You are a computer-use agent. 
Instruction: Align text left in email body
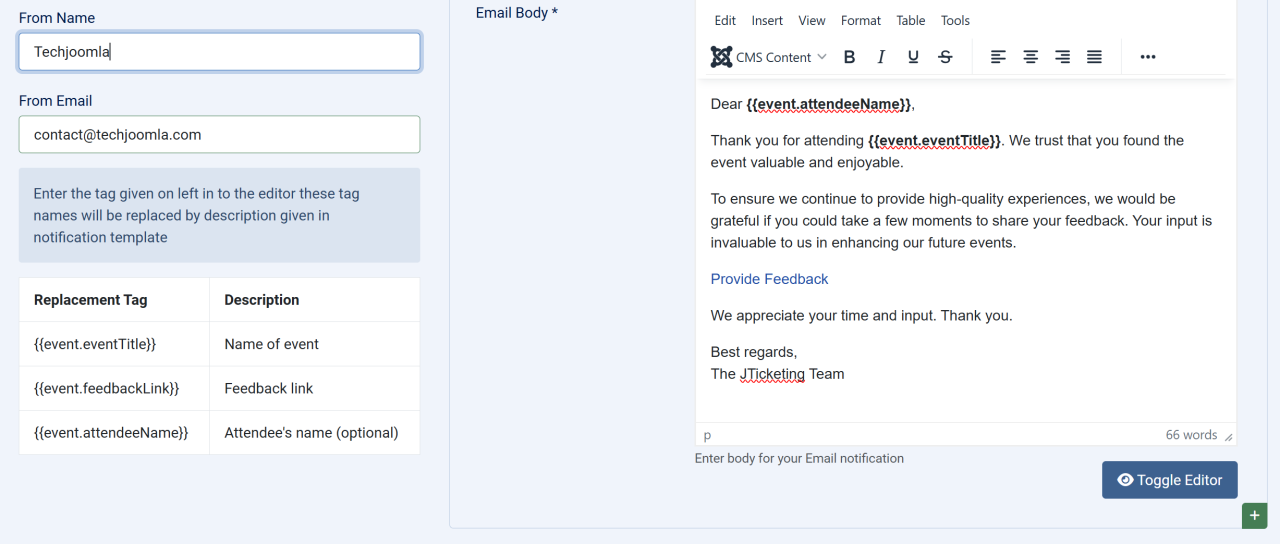tap(998, 57)
